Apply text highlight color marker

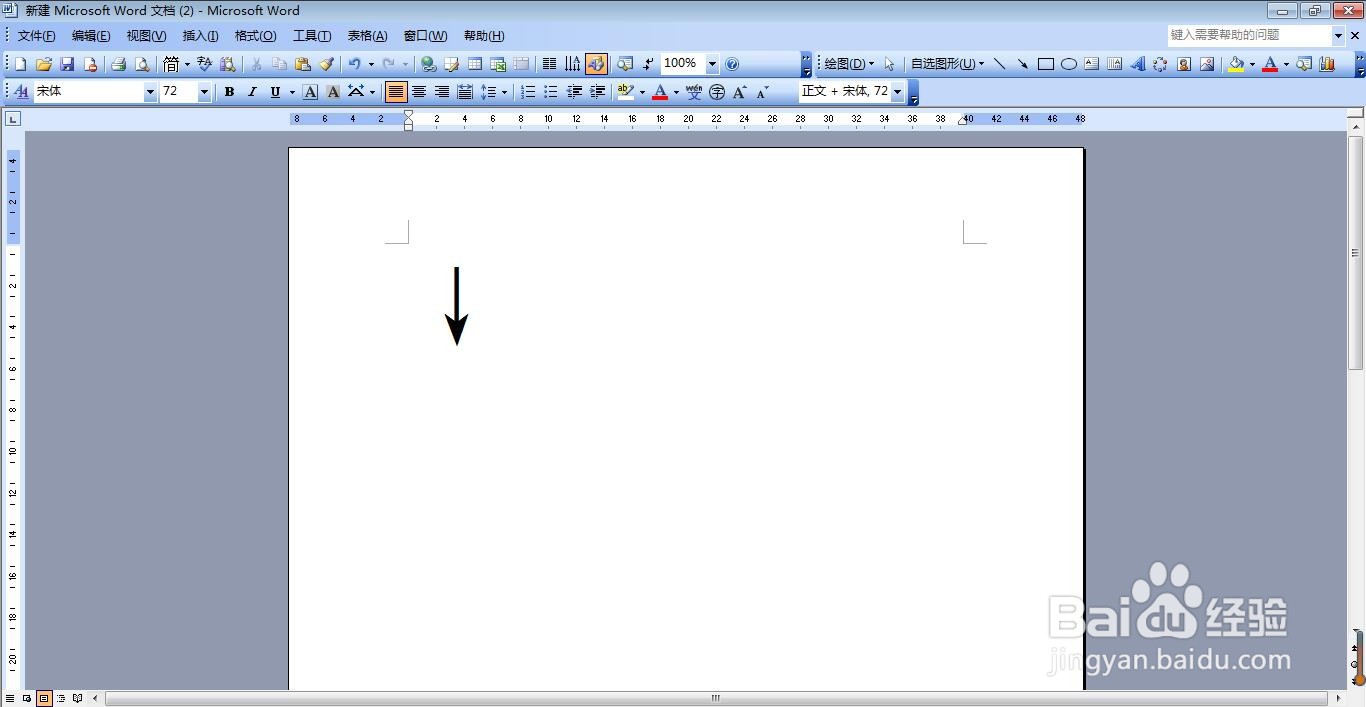[625, 92]
